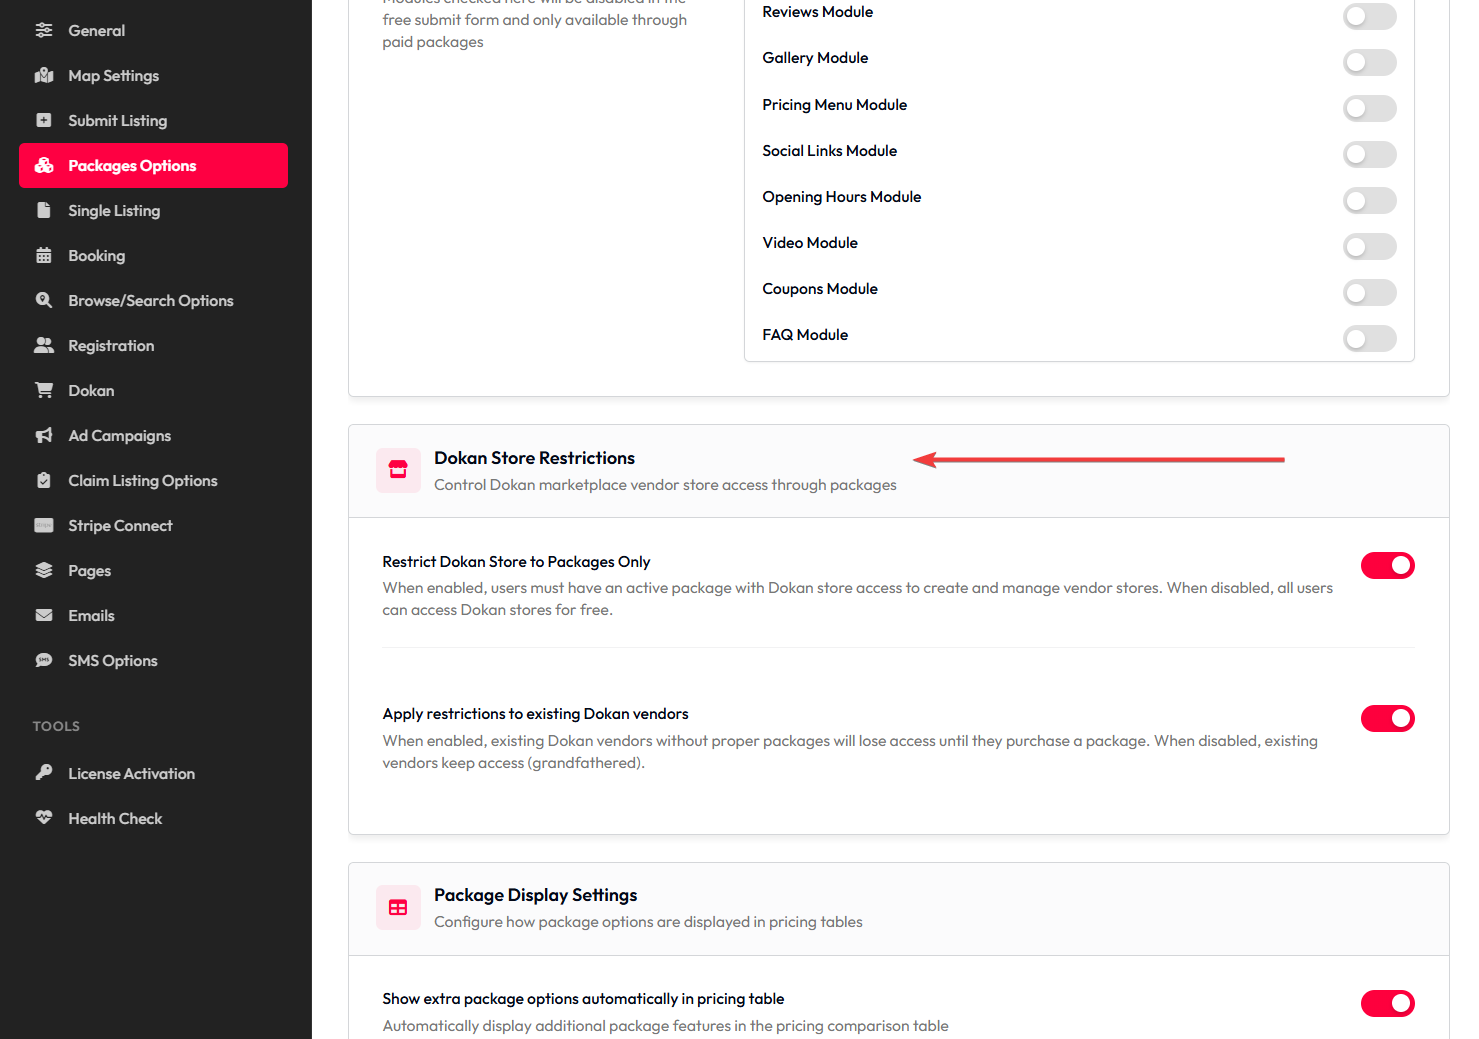Click the Dokan Store Restrictions store icon
1479x1039 pixels.
(398, 470)
